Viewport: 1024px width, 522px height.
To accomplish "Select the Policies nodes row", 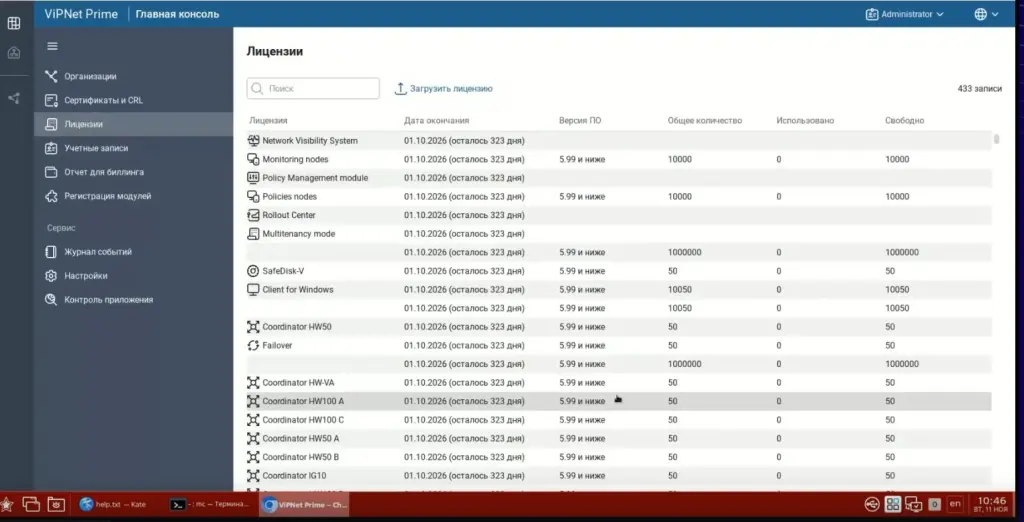I will (x=618, y=196).
